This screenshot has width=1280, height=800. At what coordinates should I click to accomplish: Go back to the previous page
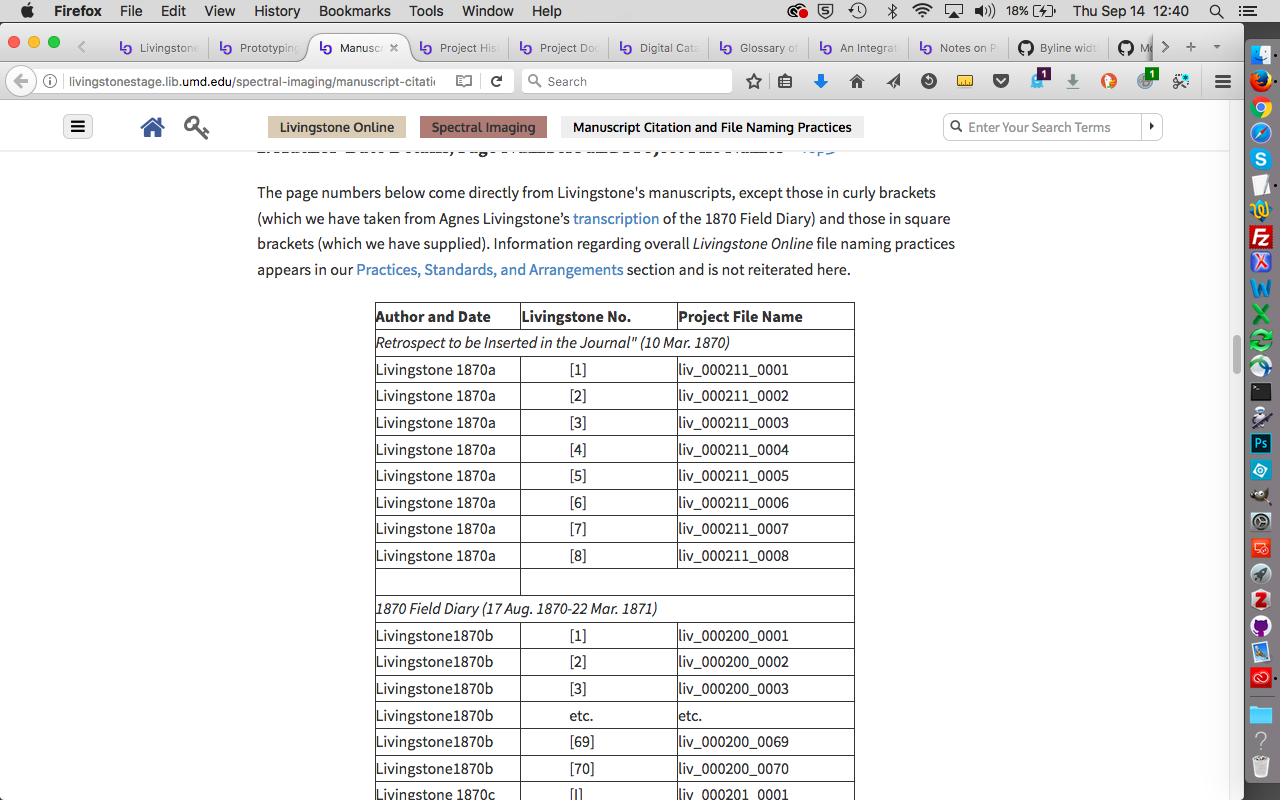point(21,81)
